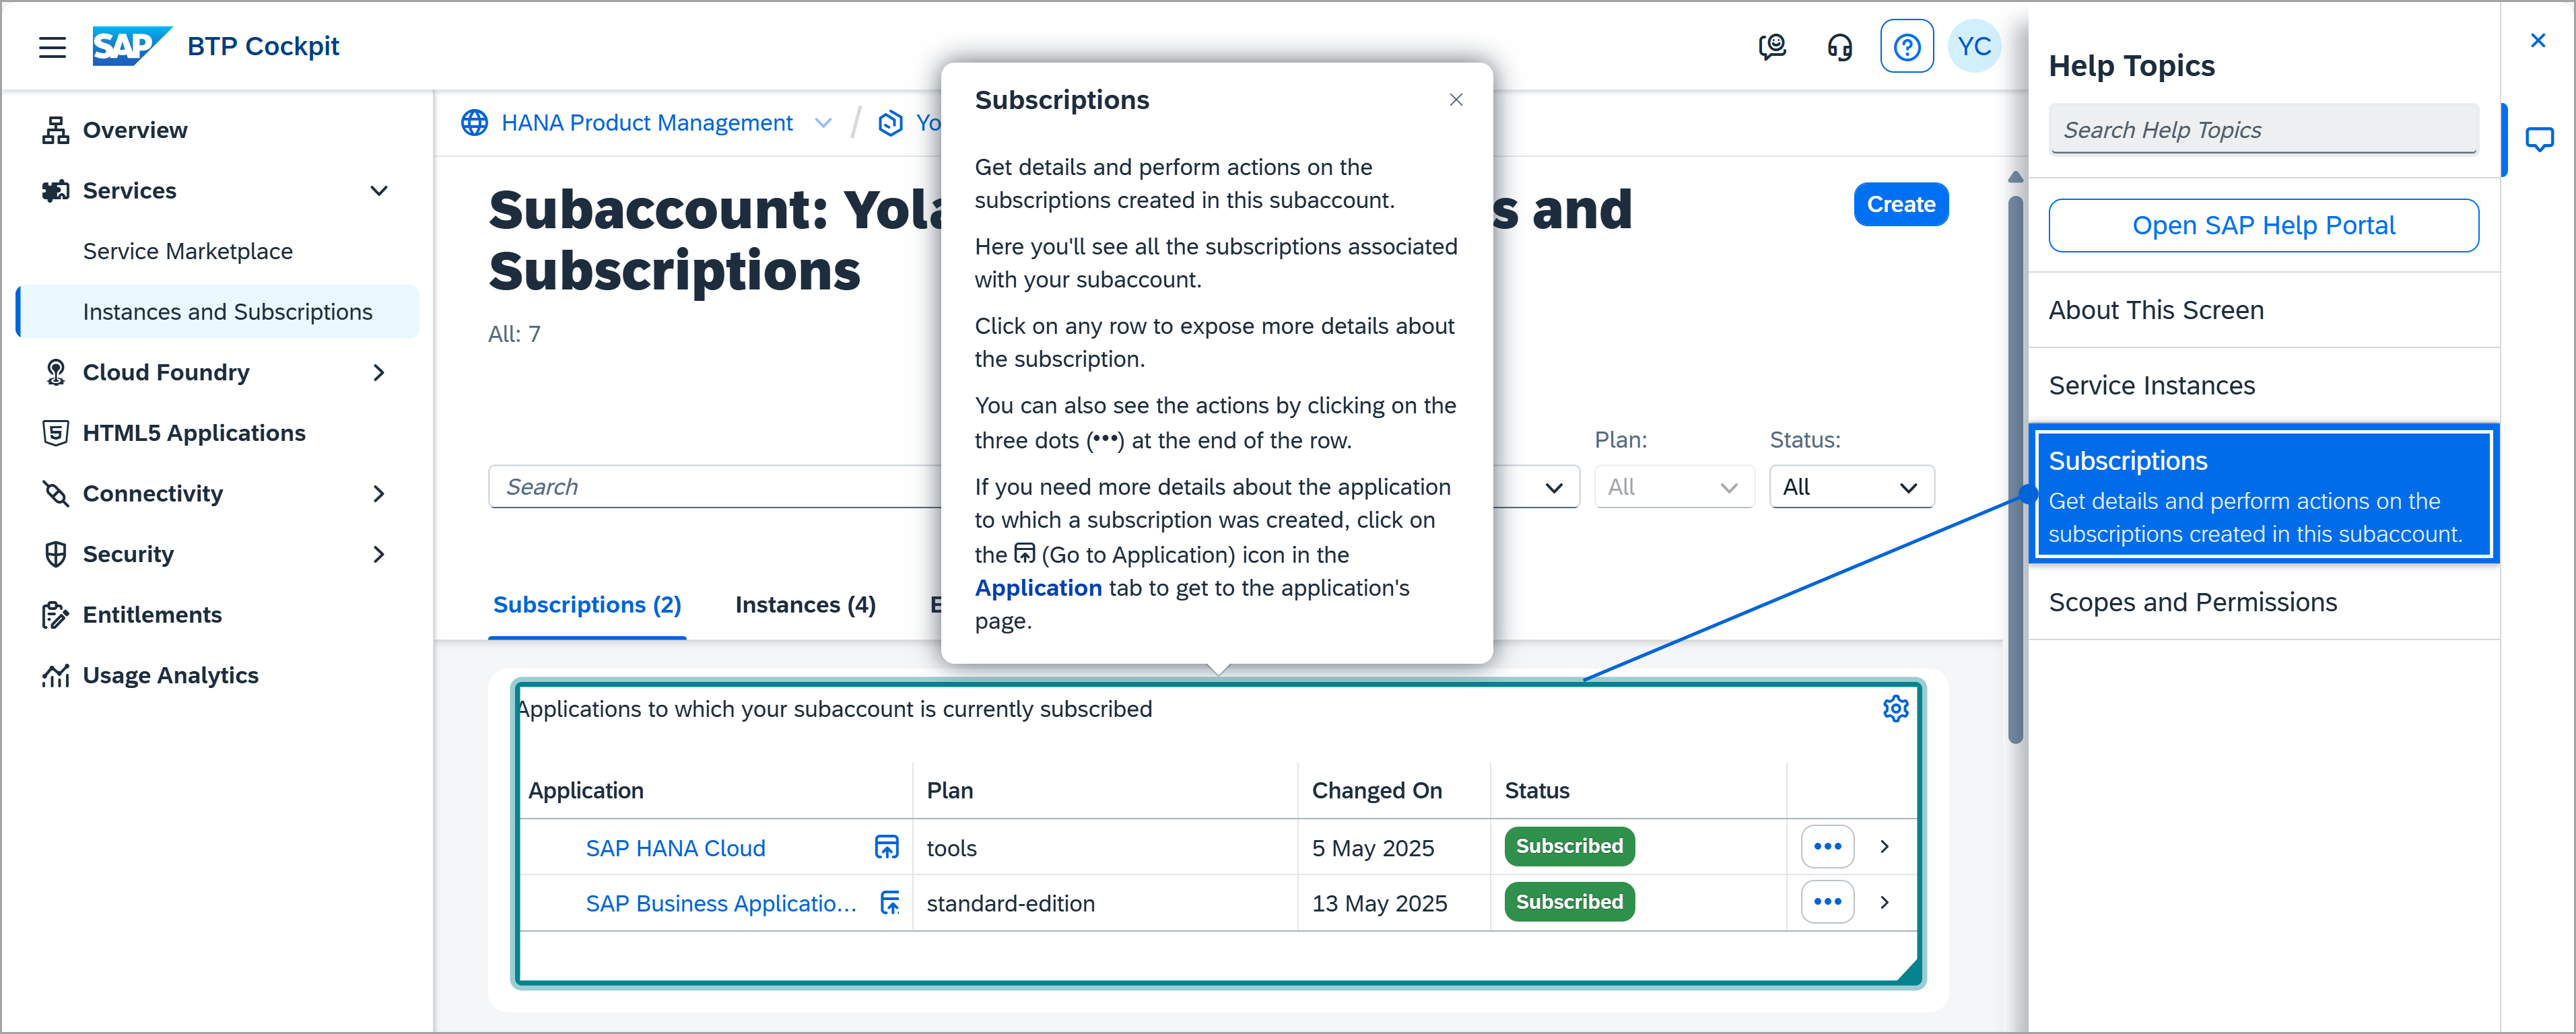Image resolution: width=2576 pixels, height=1034 pixels.
Task: Switch to Instances (4) tab
Action: pyautogui.click(x=805, y=605)
